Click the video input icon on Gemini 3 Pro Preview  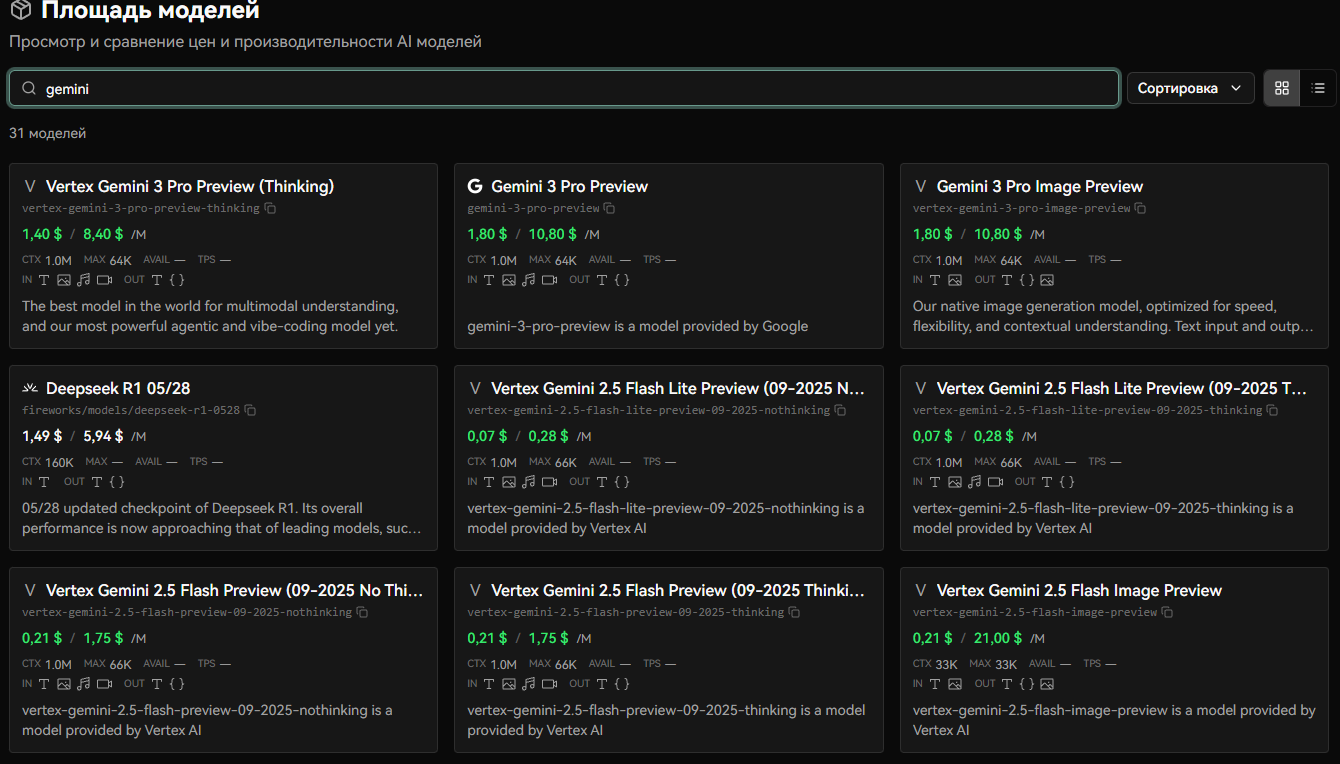[x=549, y=280]
